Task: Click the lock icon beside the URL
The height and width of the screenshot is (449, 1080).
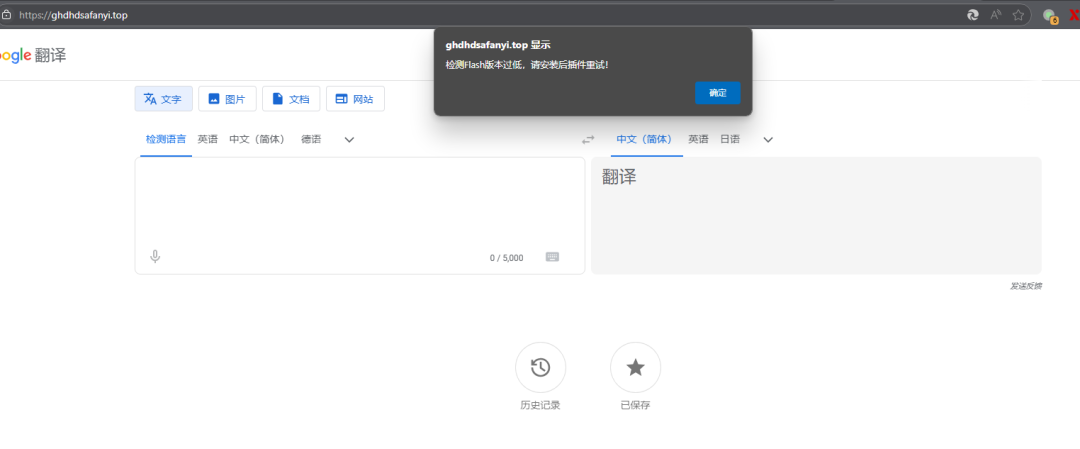Action: click(x=7, y=15)
